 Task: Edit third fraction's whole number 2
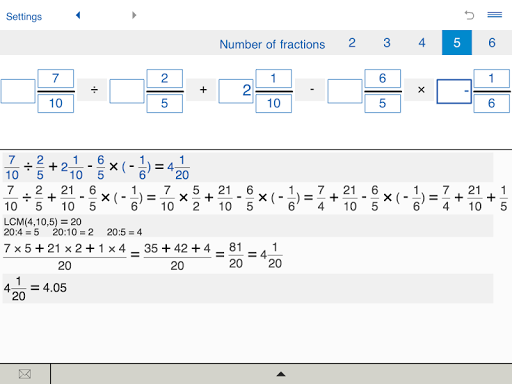[x=236, y=91]
